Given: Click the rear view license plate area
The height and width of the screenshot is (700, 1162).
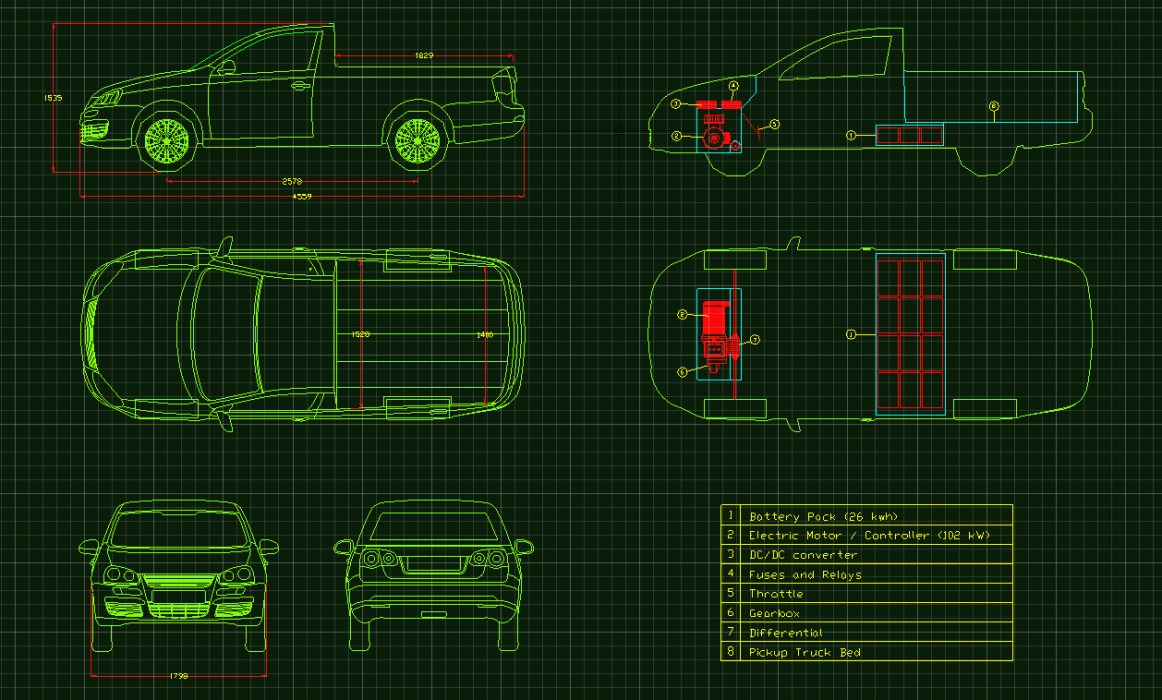Looking at the screenshot, I should [x=432, y=564].
